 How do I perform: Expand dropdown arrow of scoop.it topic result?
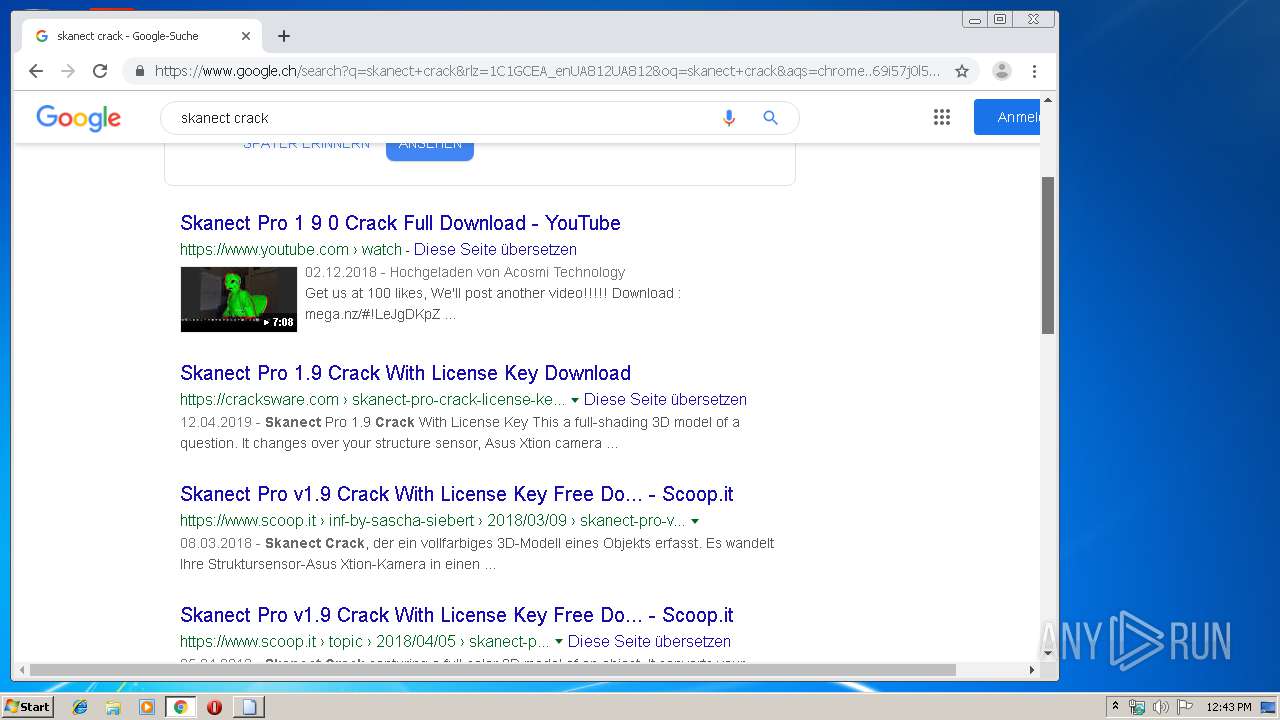[559, 642]
